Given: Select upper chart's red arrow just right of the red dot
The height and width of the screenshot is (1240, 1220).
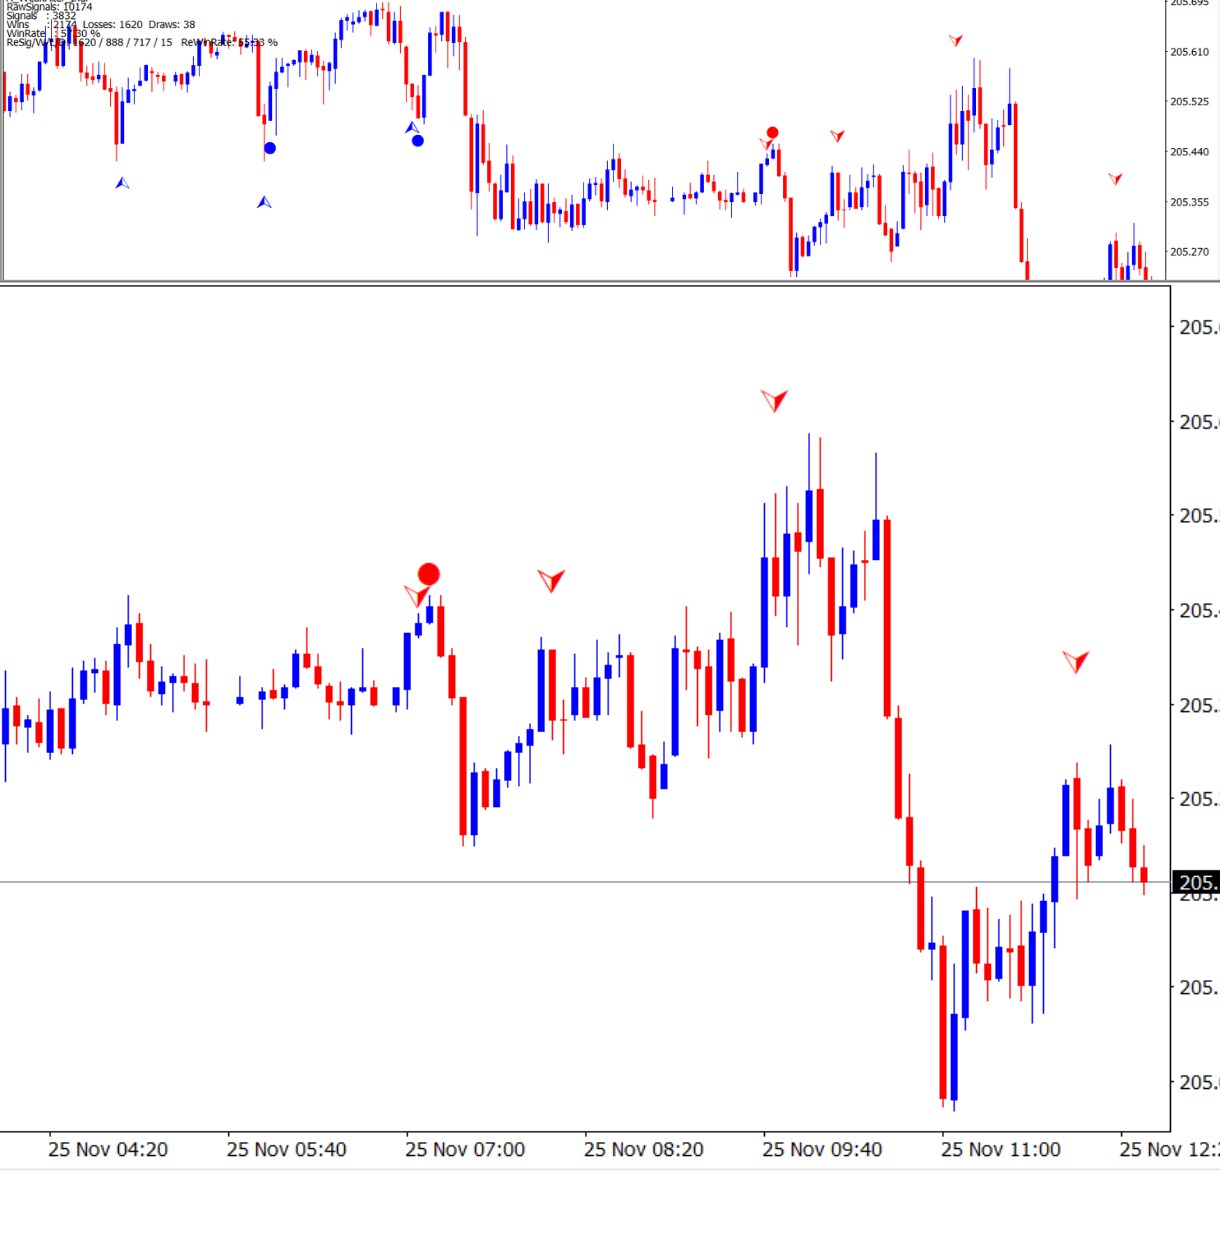Looking at the screenshot, I should click(x=837, y=136).
